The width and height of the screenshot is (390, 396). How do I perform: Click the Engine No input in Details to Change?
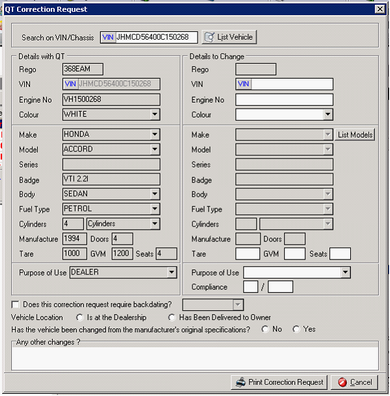tap(284, 99)
